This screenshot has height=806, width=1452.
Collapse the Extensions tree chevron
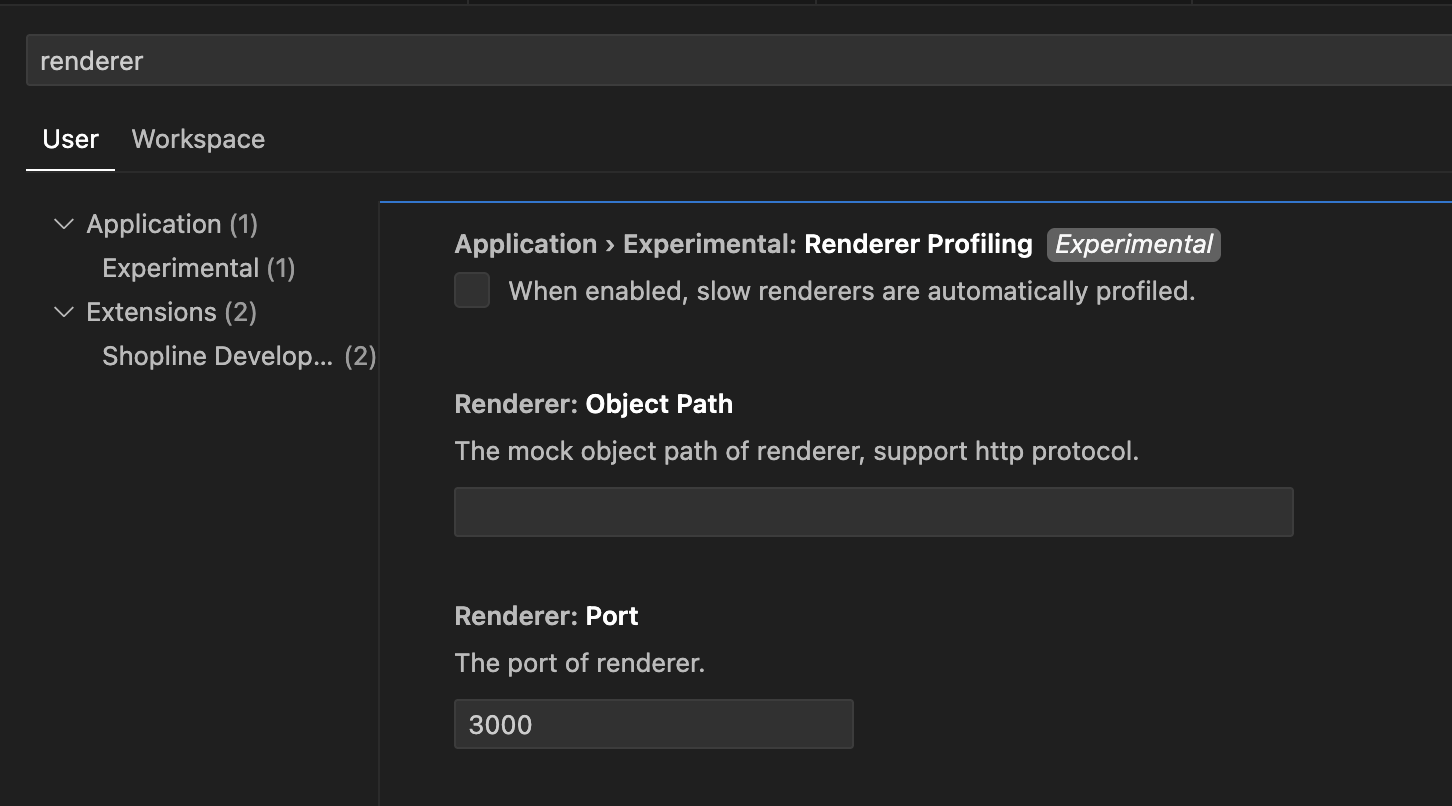[64, 312]
